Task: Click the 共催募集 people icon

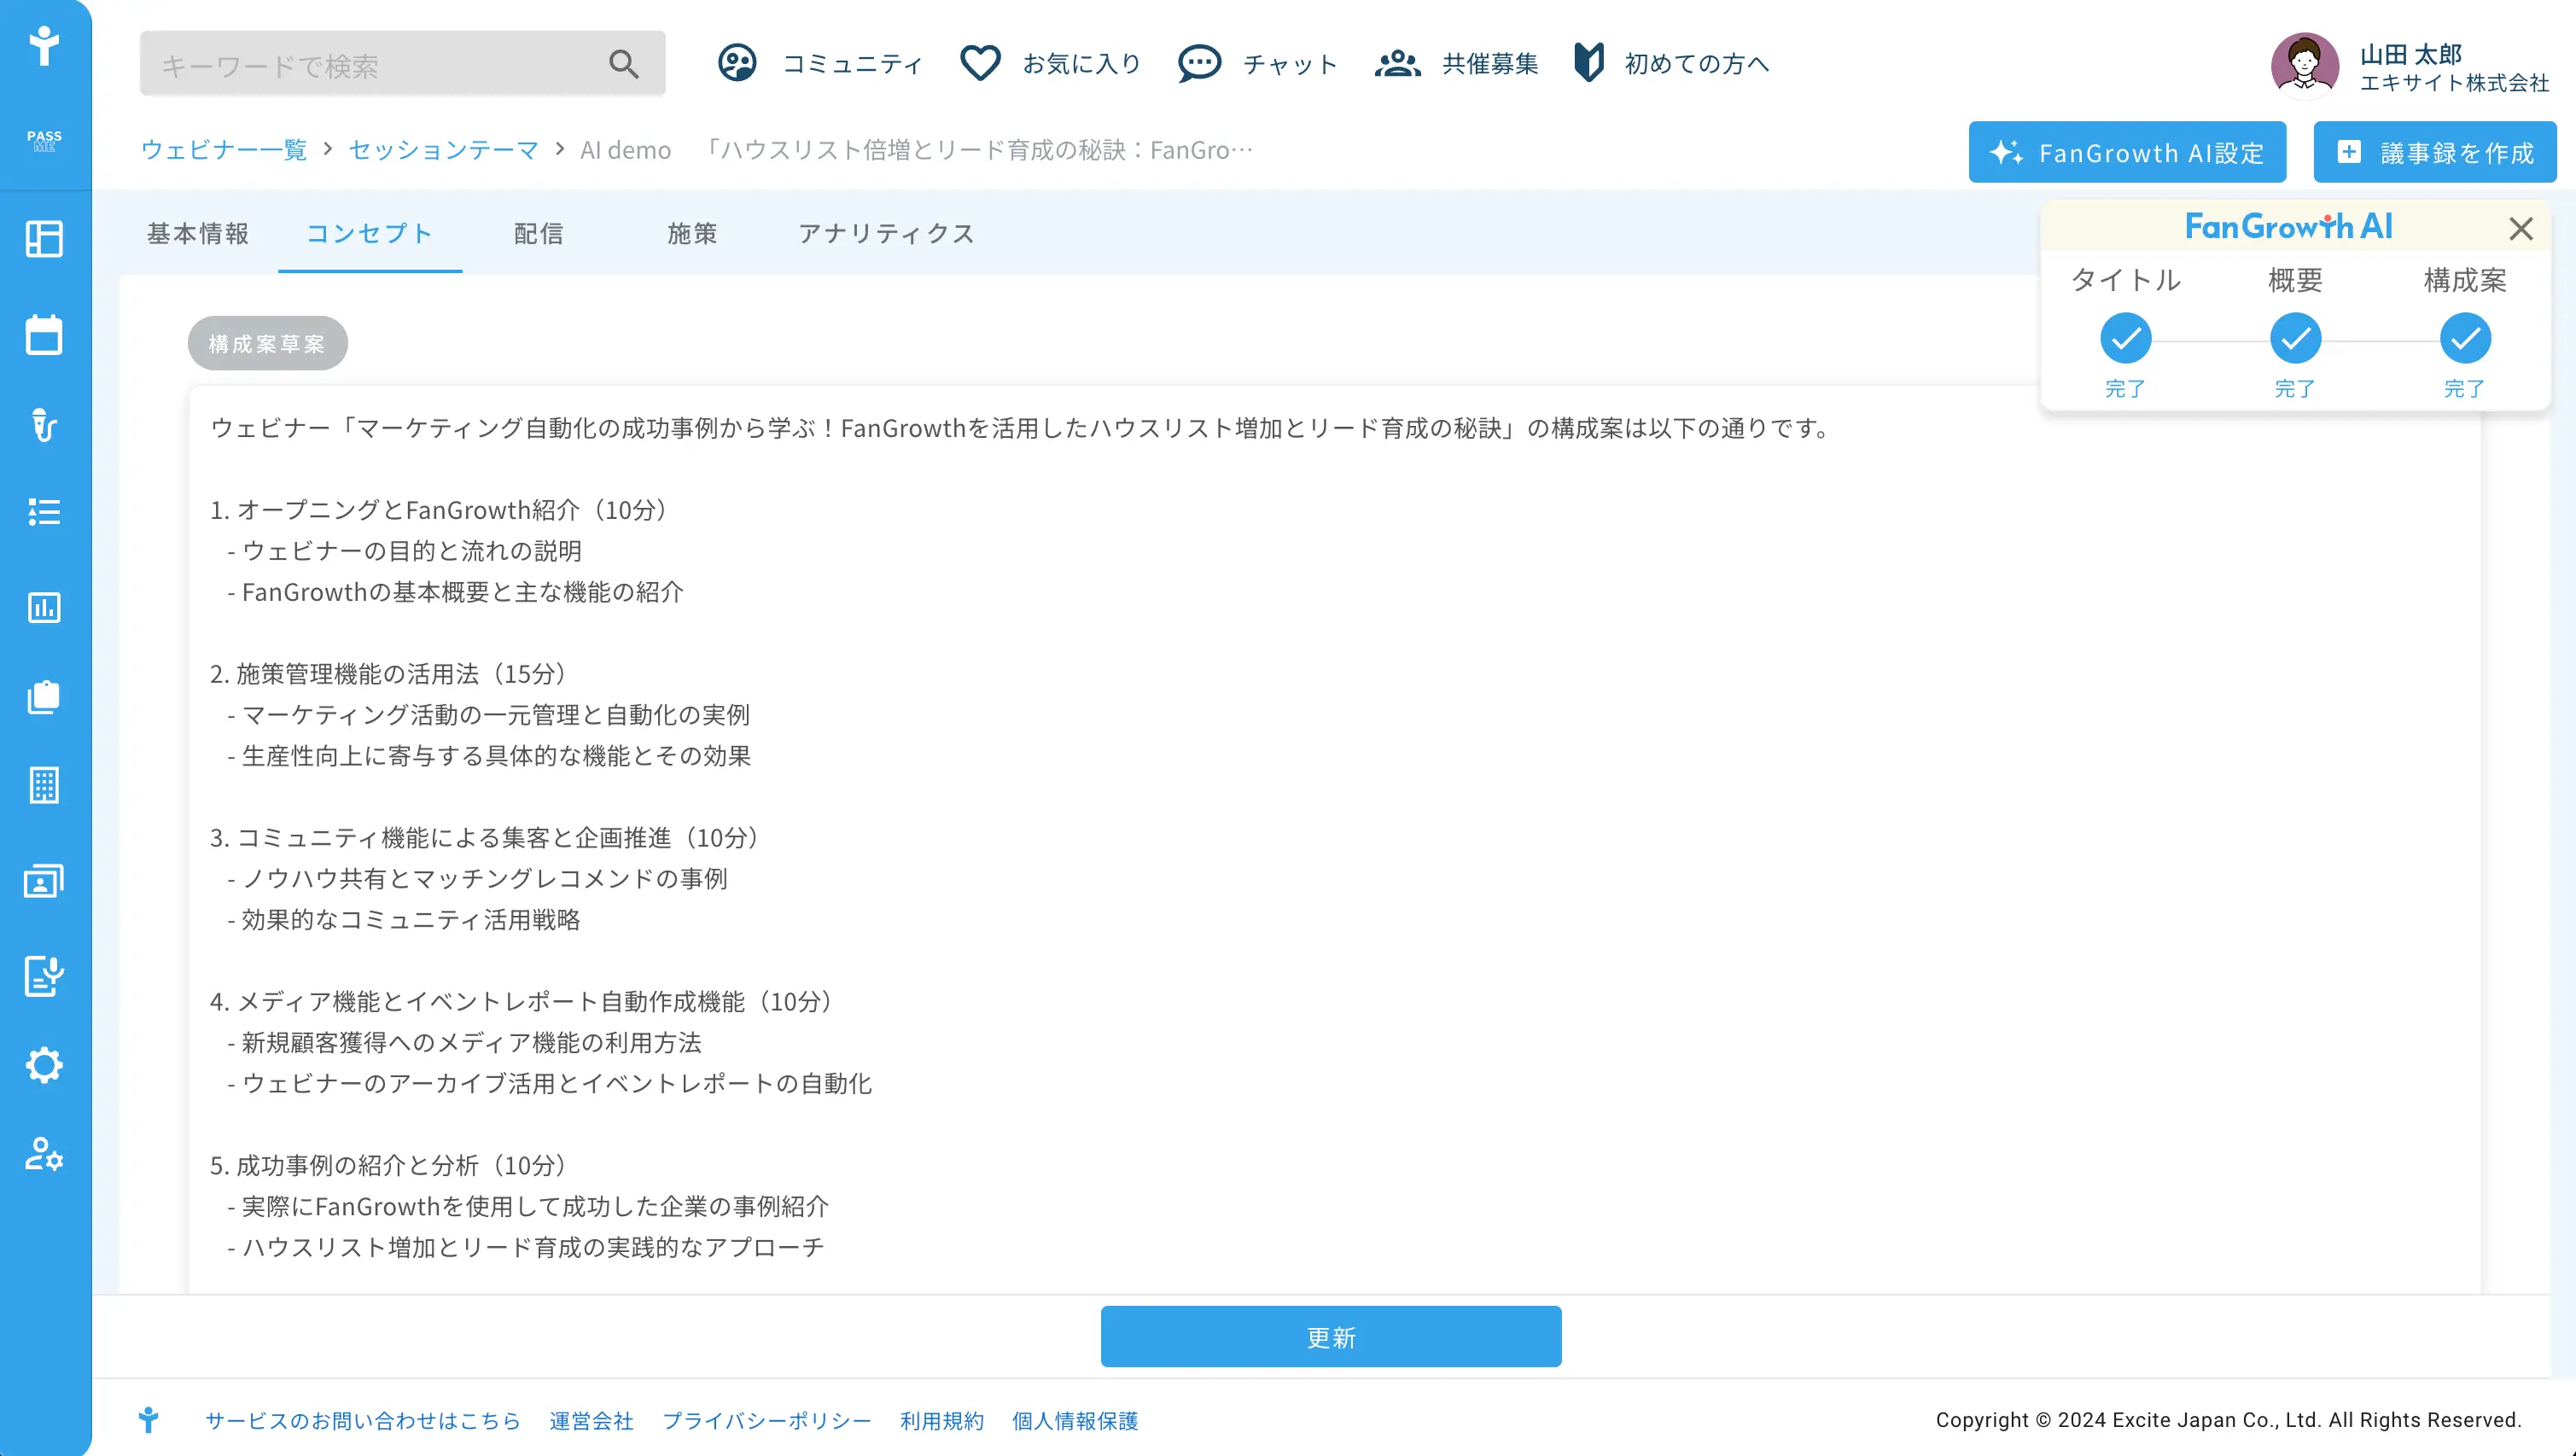Action: 1397,63
